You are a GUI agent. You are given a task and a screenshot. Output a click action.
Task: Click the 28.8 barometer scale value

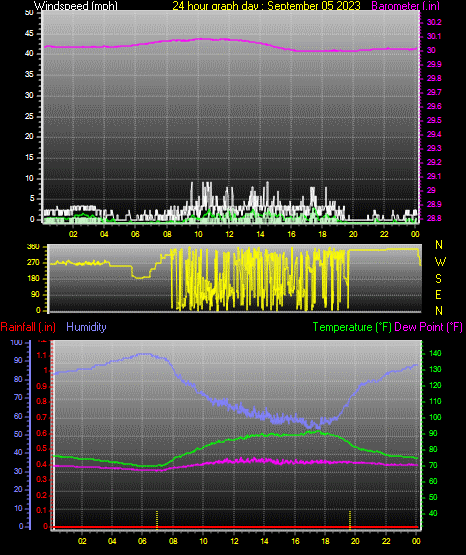434,218
